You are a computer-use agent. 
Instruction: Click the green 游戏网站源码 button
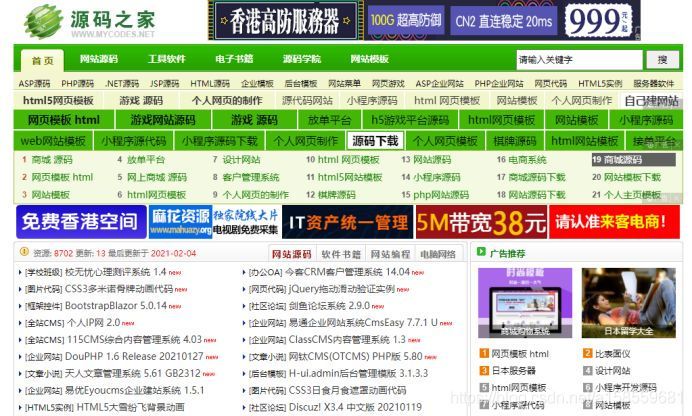click(x=163, y=120)
